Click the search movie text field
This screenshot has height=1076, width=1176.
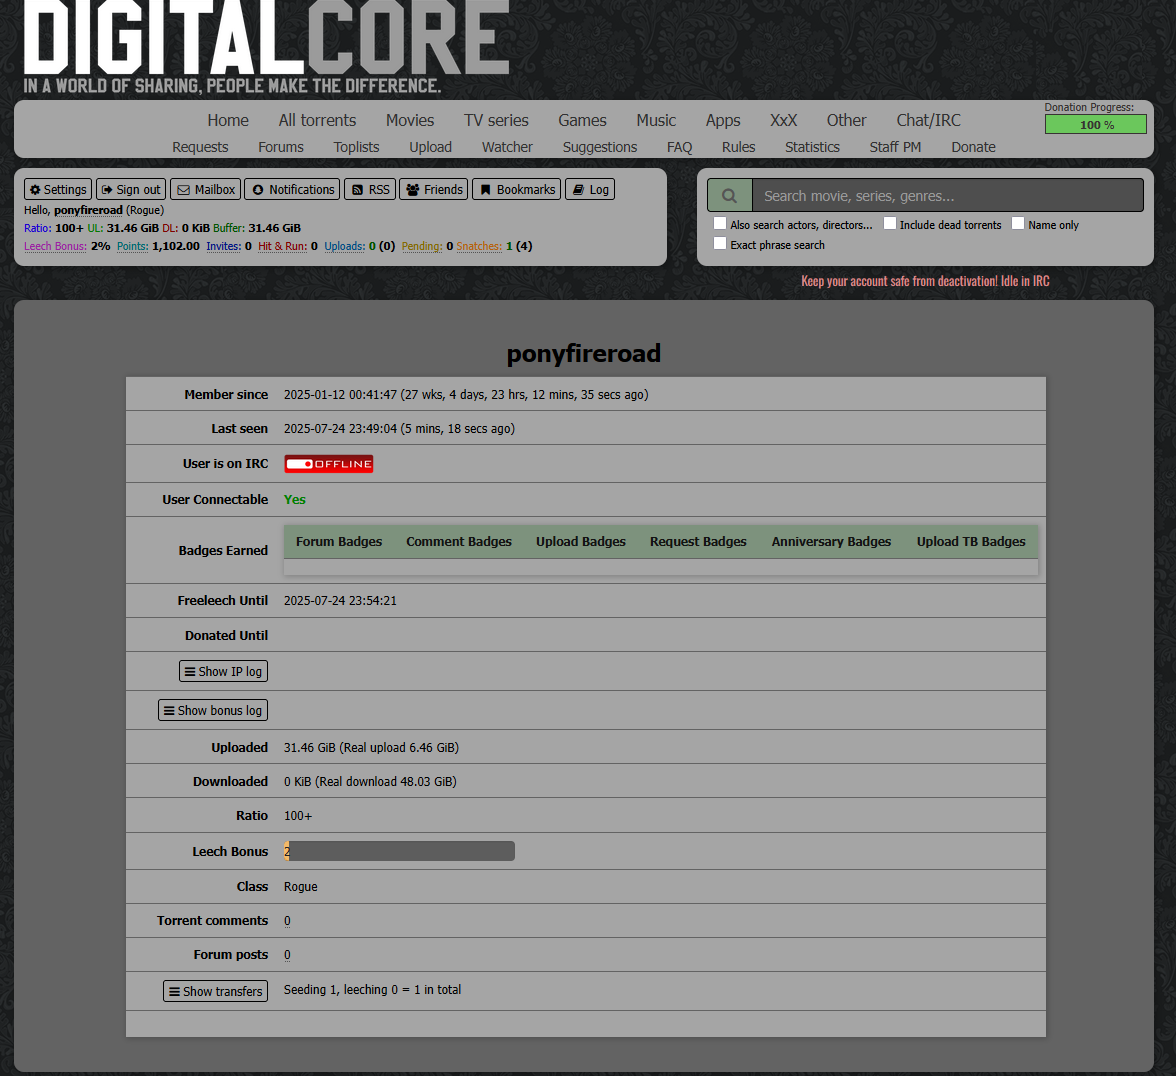tap(946, 196)
